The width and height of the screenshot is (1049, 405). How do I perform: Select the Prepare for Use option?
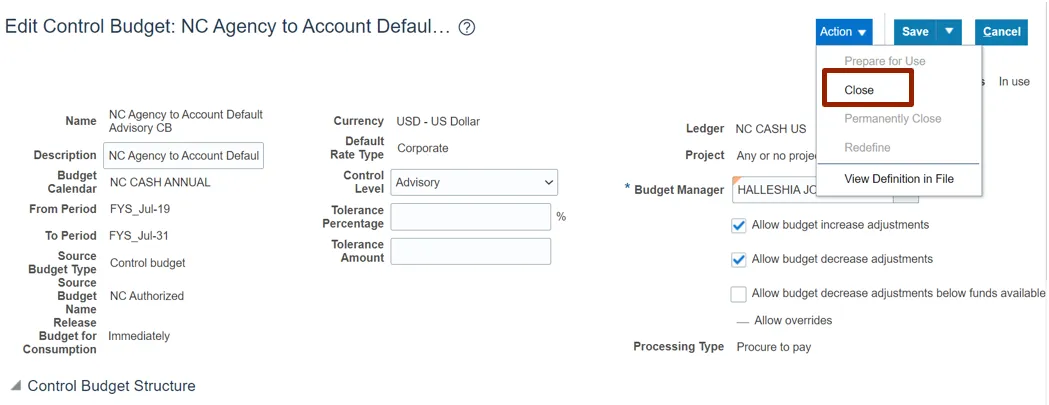coord(885,61)
